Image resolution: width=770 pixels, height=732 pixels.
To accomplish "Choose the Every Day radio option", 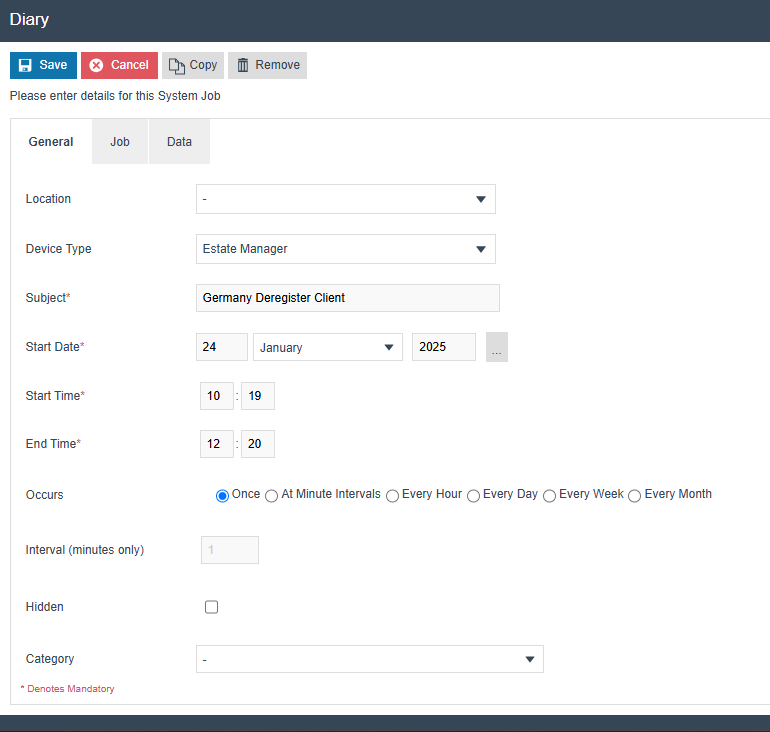I will [x=473, y=496].
